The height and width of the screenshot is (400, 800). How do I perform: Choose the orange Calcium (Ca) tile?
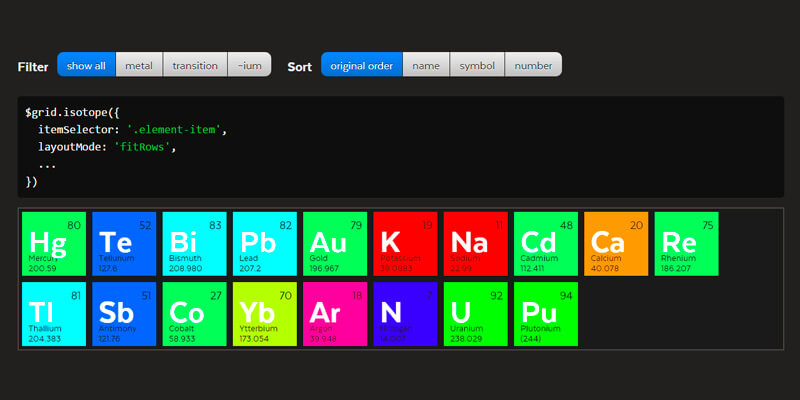616,243
